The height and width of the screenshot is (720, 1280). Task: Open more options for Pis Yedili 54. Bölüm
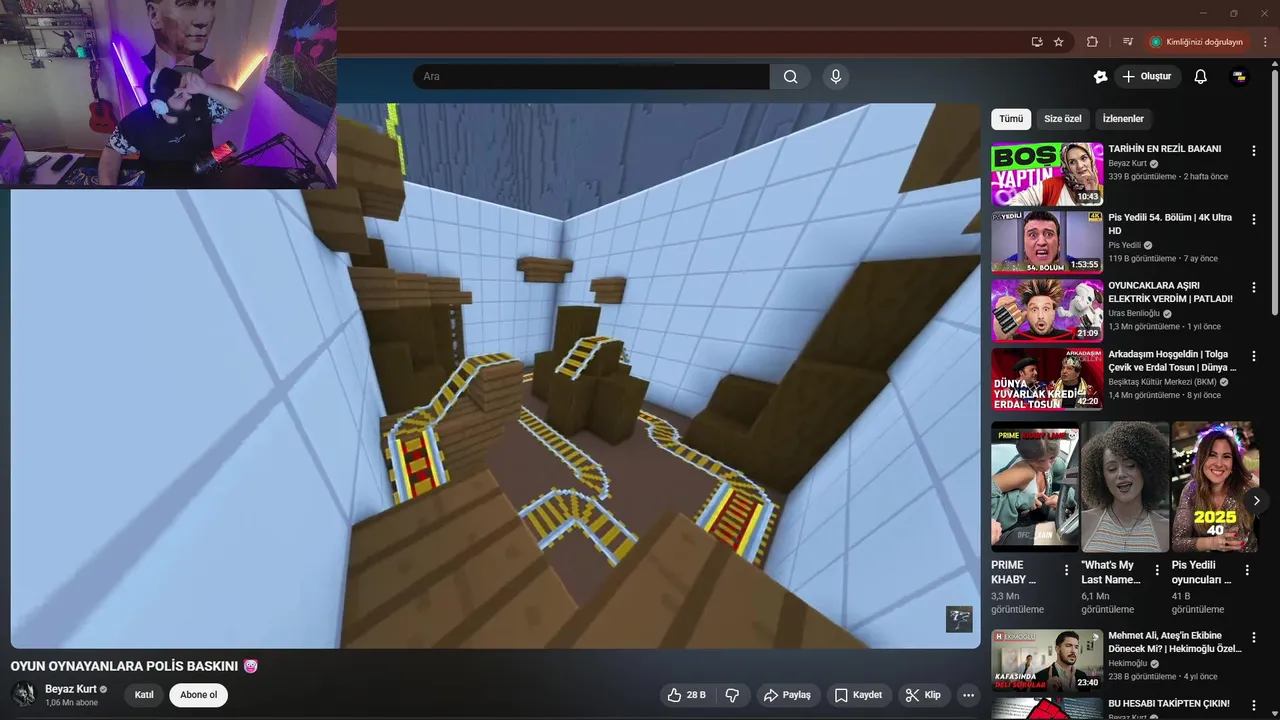click(1254, 219)
